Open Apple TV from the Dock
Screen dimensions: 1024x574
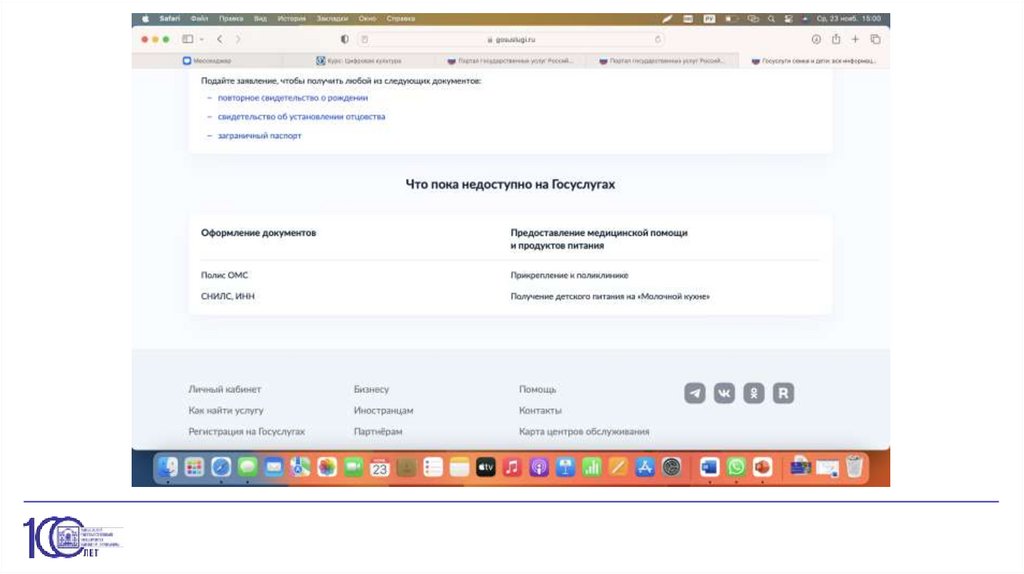tap(485, 468)
